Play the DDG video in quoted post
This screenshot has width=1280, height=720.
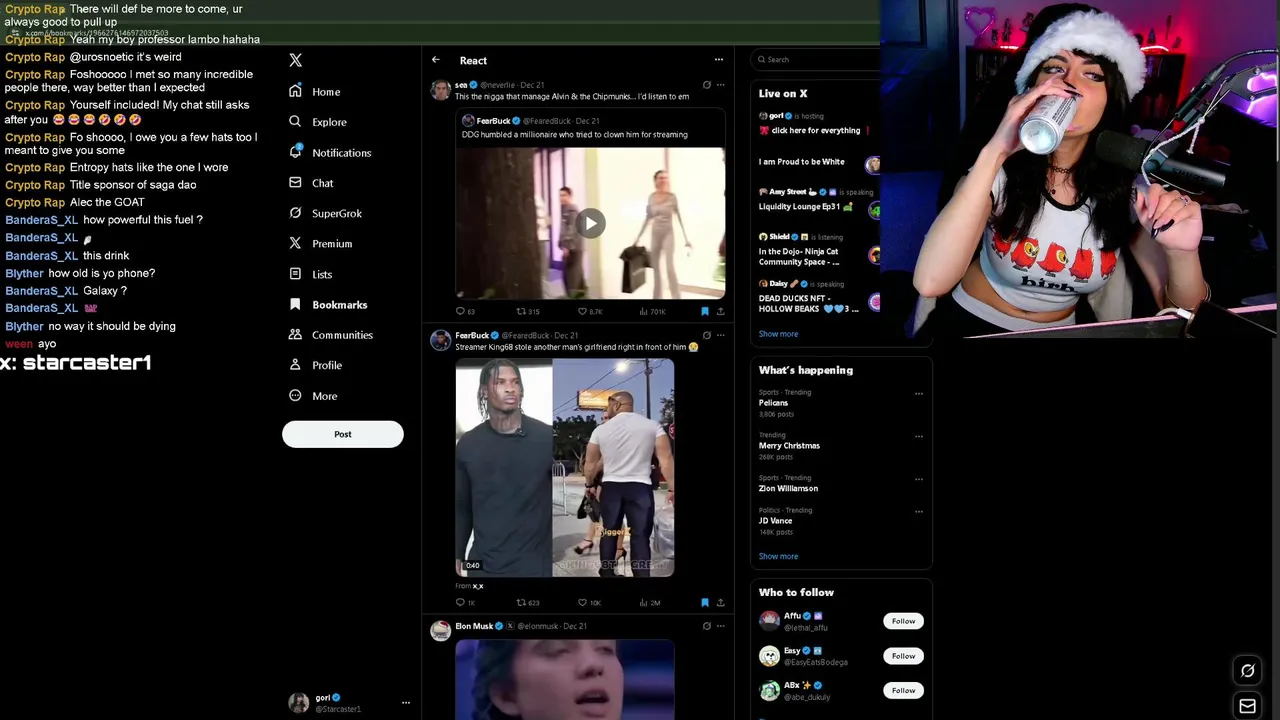click(590, 223)
